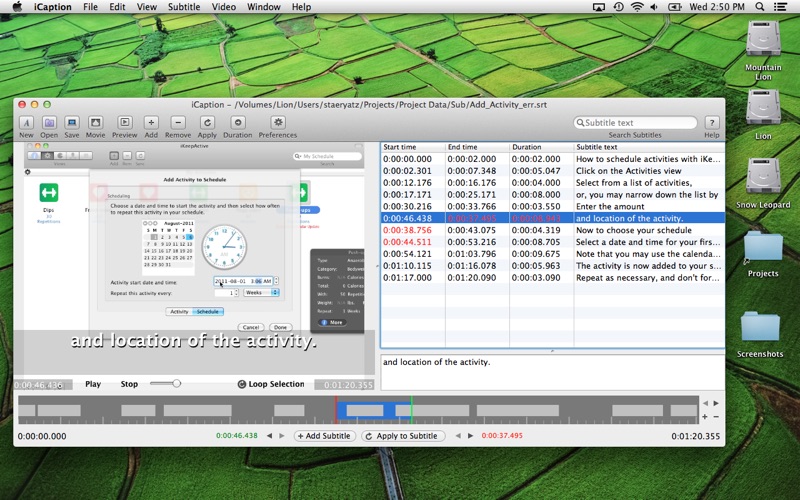Click the magnifier in Subtitle text search
Screen dimensions: 800x500
[x=580, y=122]
